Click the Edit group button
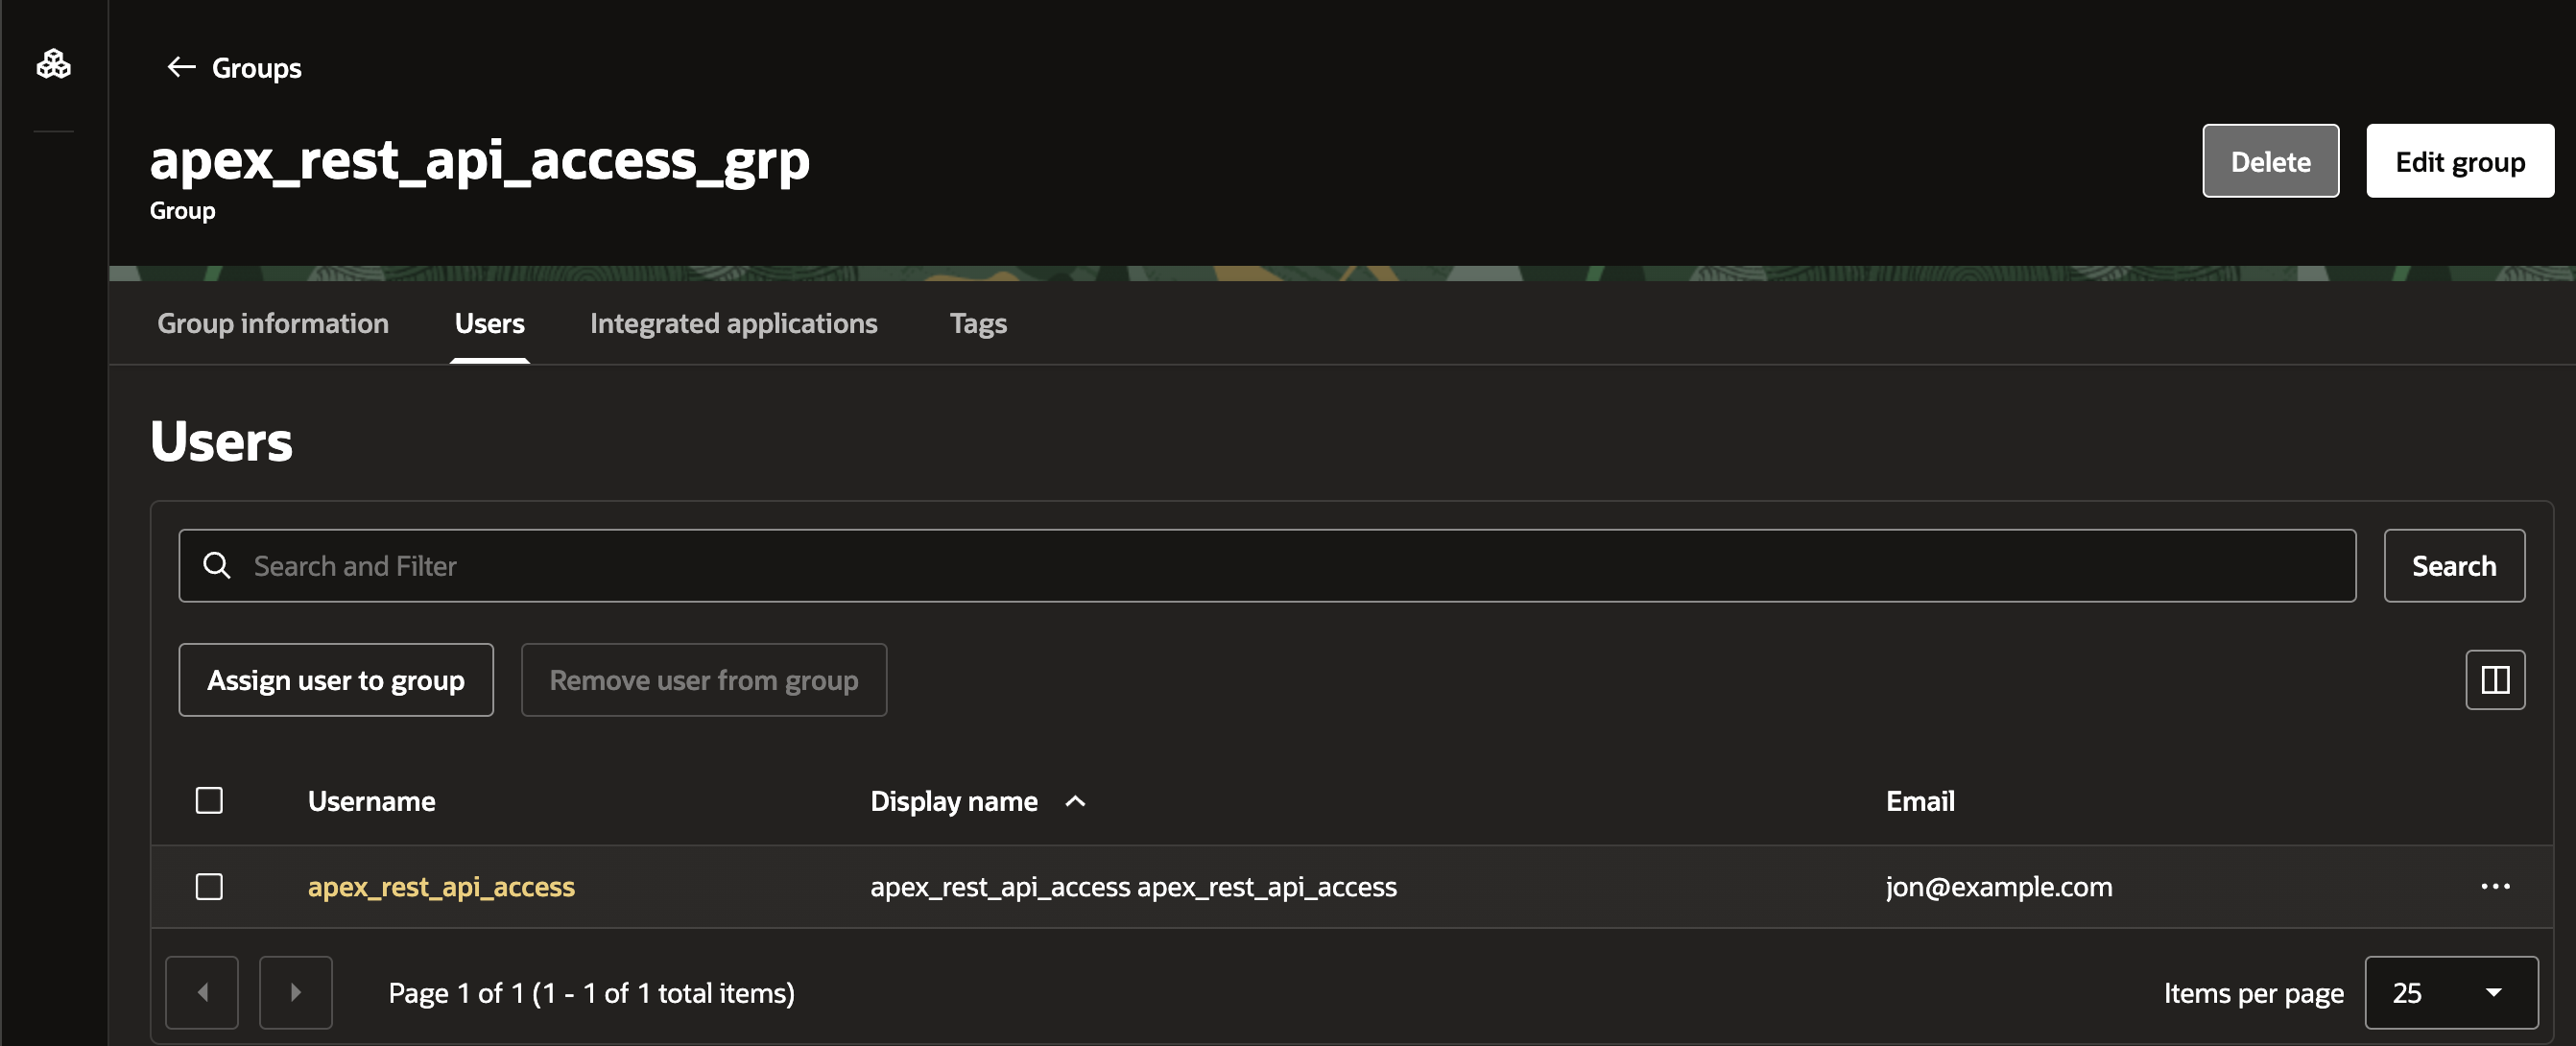The image size is (2576, 1046). (x=2459, y=160)
